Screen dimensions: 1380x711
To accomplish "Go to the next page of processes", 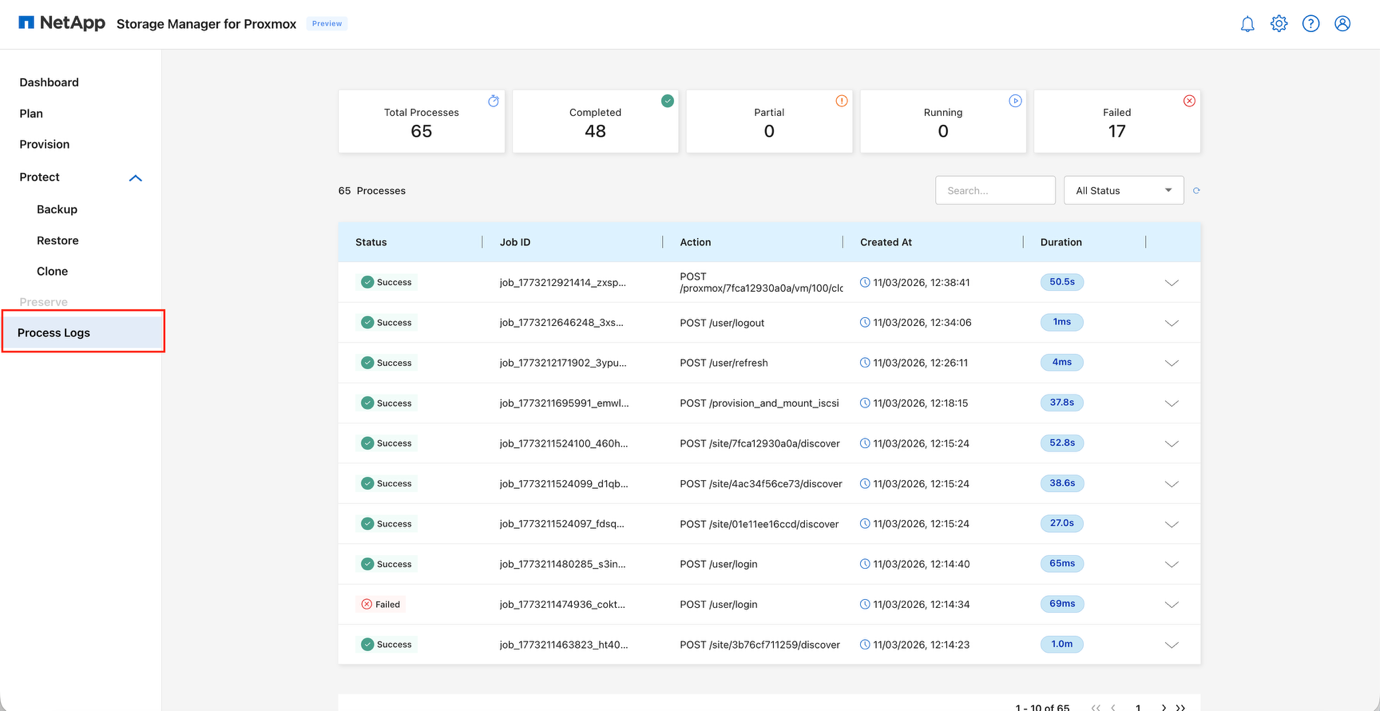I will (x=1163, y=706).
